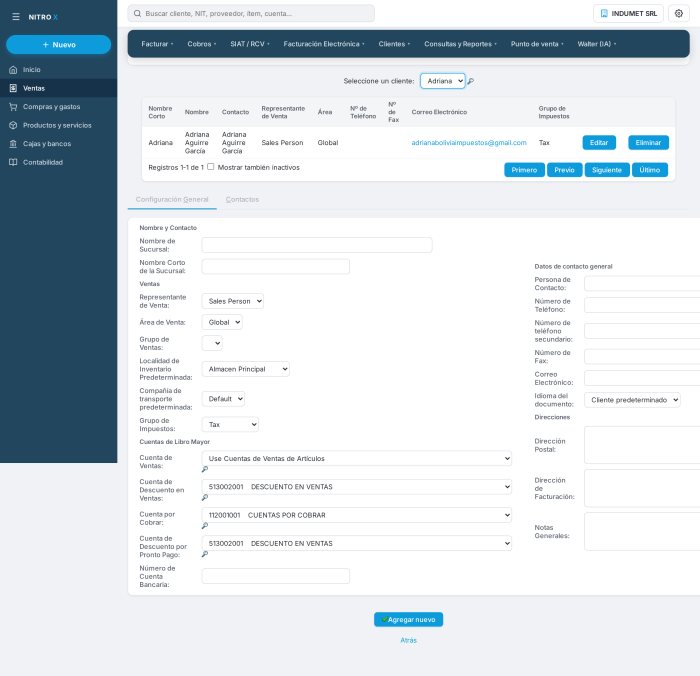Image resolution: width=700 pixels, height=676 pixels.
Task: Click the Nuevo button
Action: point(58,45)
